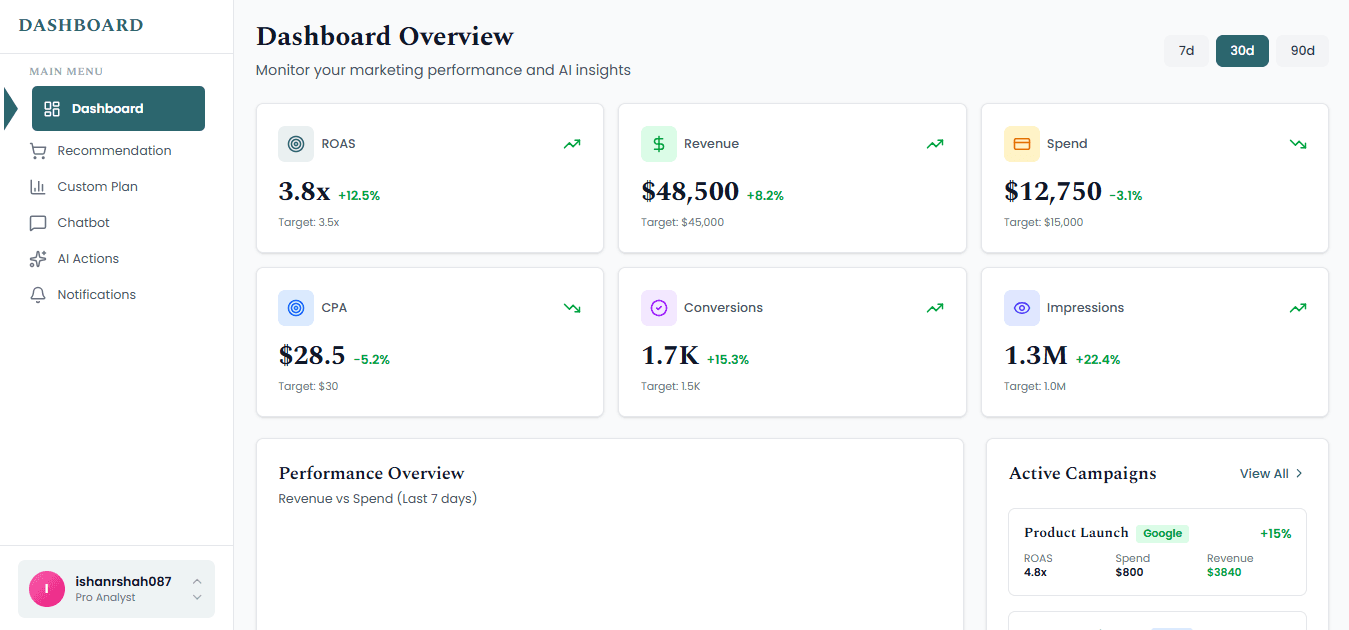Click the Google badge on Product Launch campaign
This screenshot has height=630, width=1349.
coord(1162,533)
